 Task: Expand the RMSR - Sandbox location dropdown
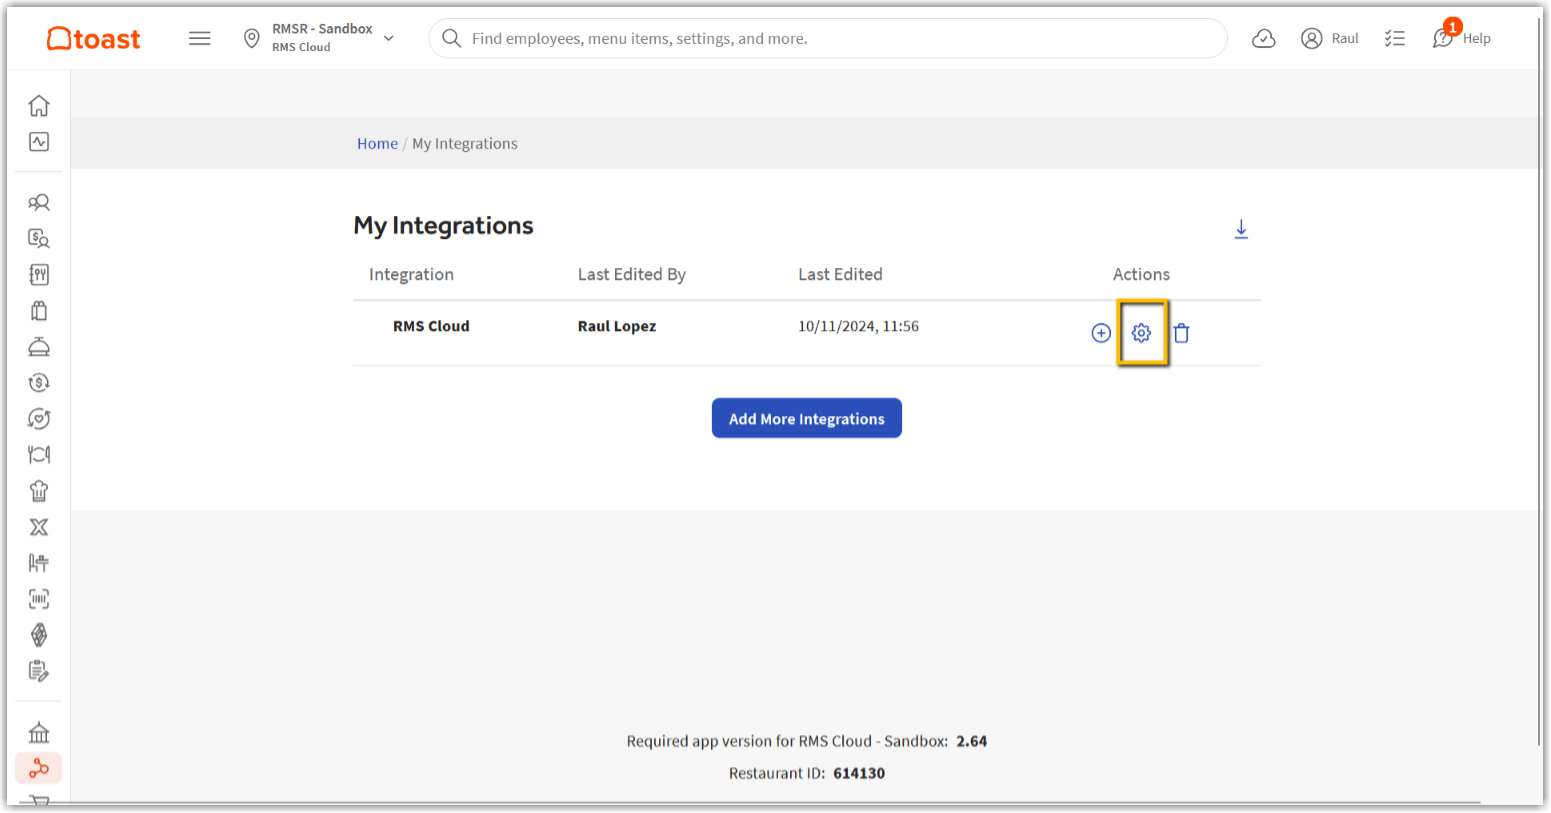320,38
